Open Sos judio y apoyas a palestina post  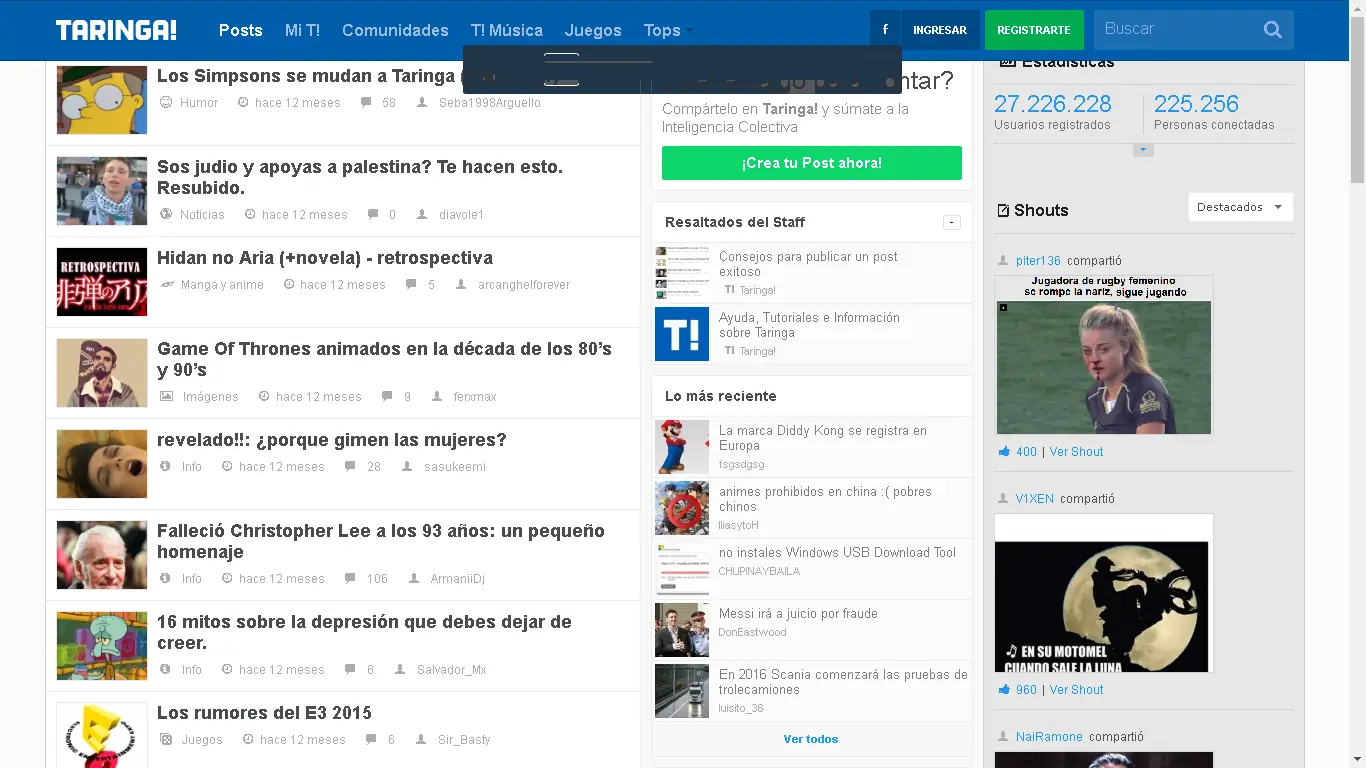(x=360, y=177)
